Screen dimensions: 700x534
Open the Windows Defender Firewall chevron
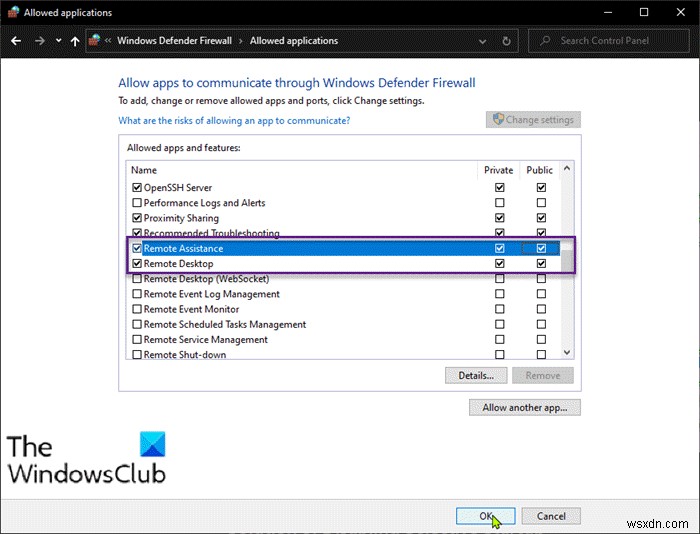(241, 41)
